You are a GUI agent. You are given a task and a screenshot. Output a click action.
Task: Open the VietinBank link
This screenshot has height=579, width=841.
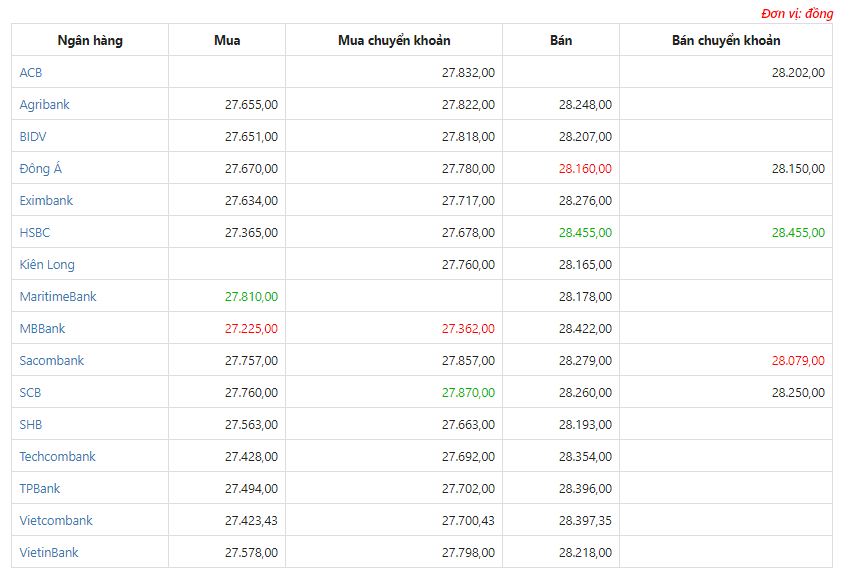[49, 552]
